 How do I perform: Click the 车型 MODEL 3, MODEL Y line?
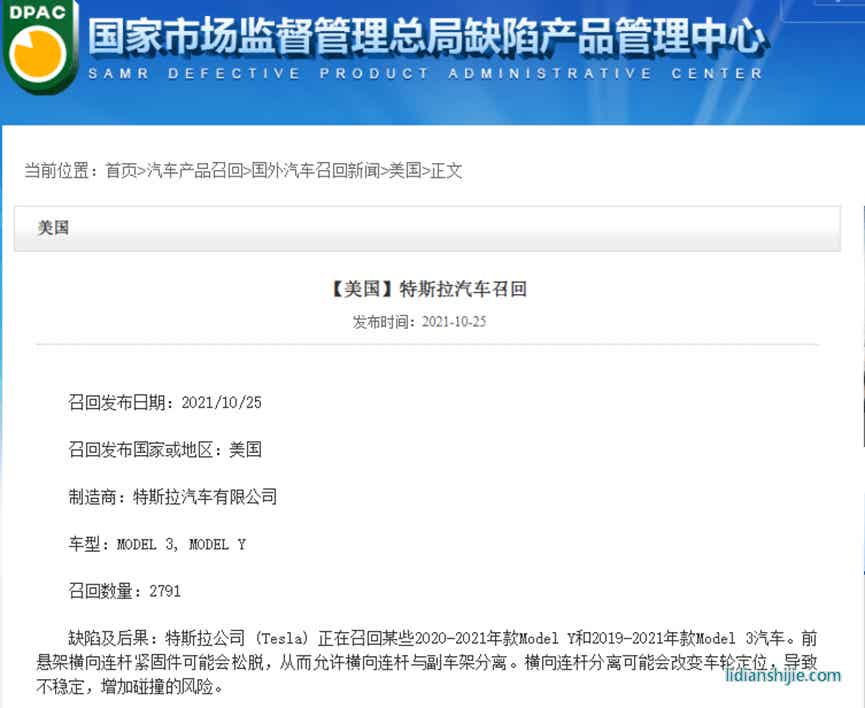click(x=156, y=544)
